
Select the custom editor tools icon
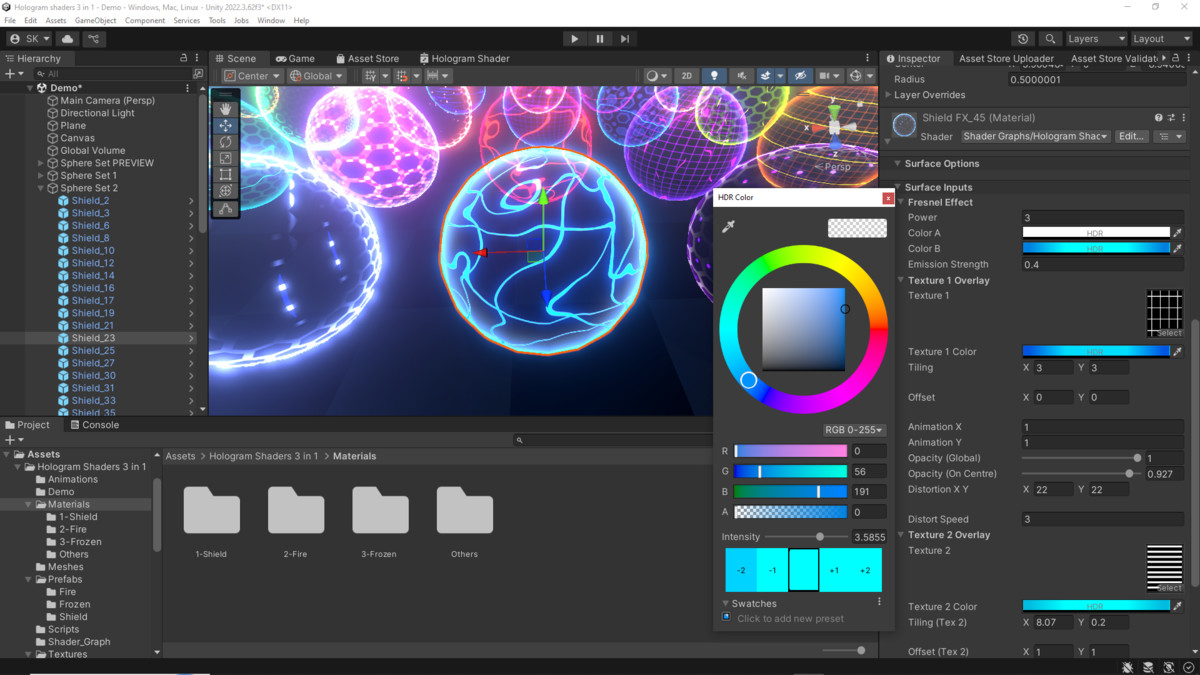pos(226,209)
